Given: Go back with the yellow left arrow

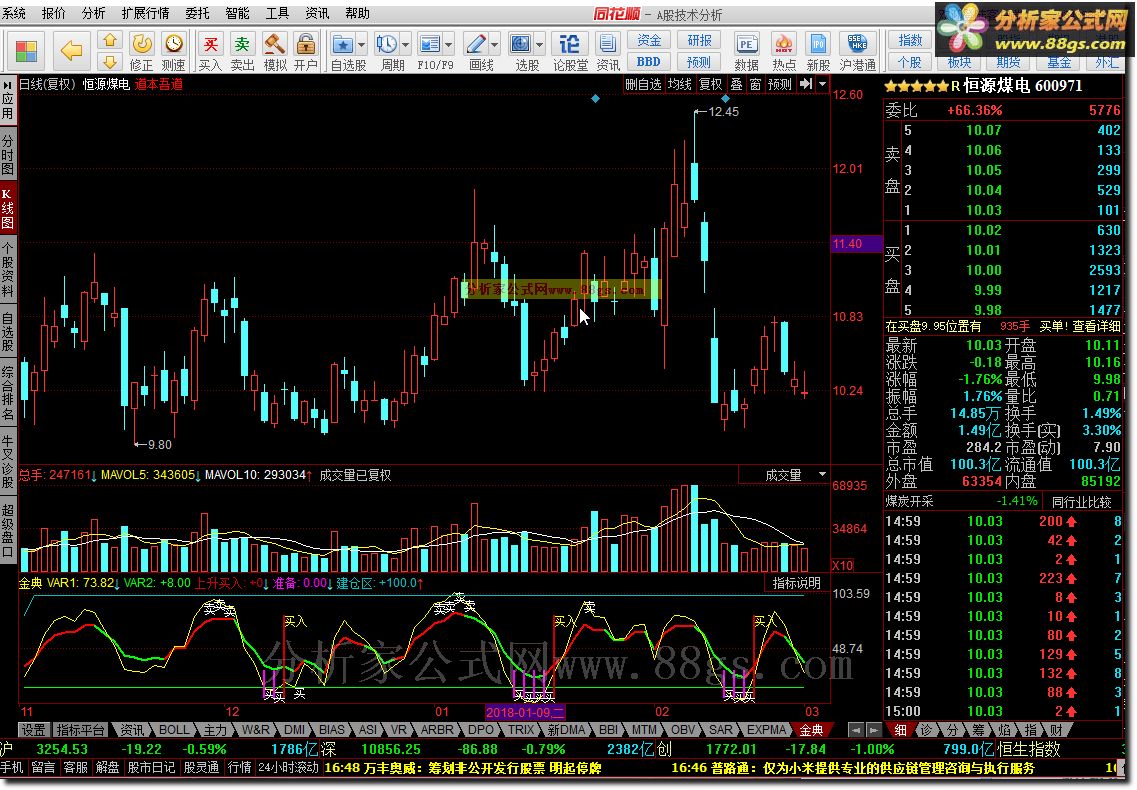Looking at the screenshot, I should coord(71,50).
